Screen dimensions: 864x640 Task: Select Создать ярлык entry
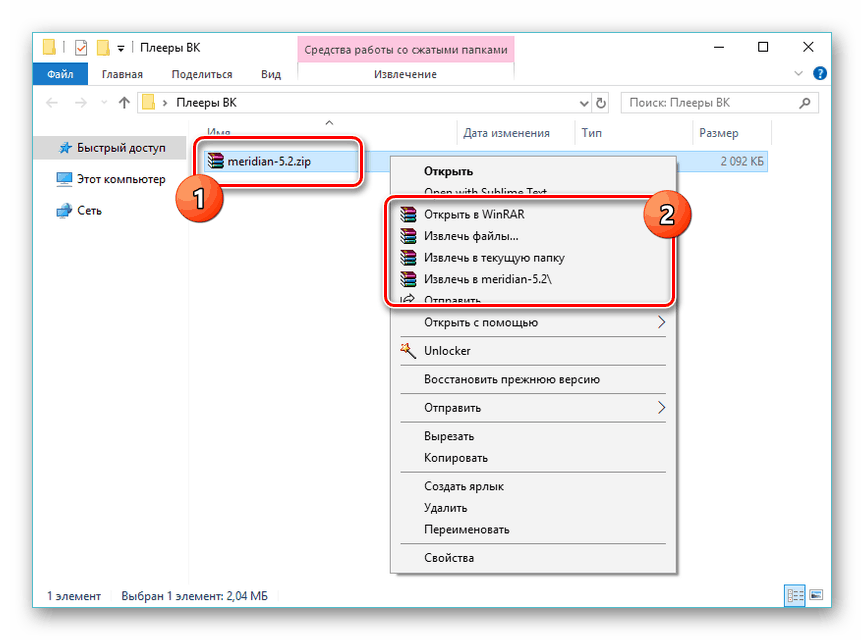pyautogui.click(x=464, y=486)
